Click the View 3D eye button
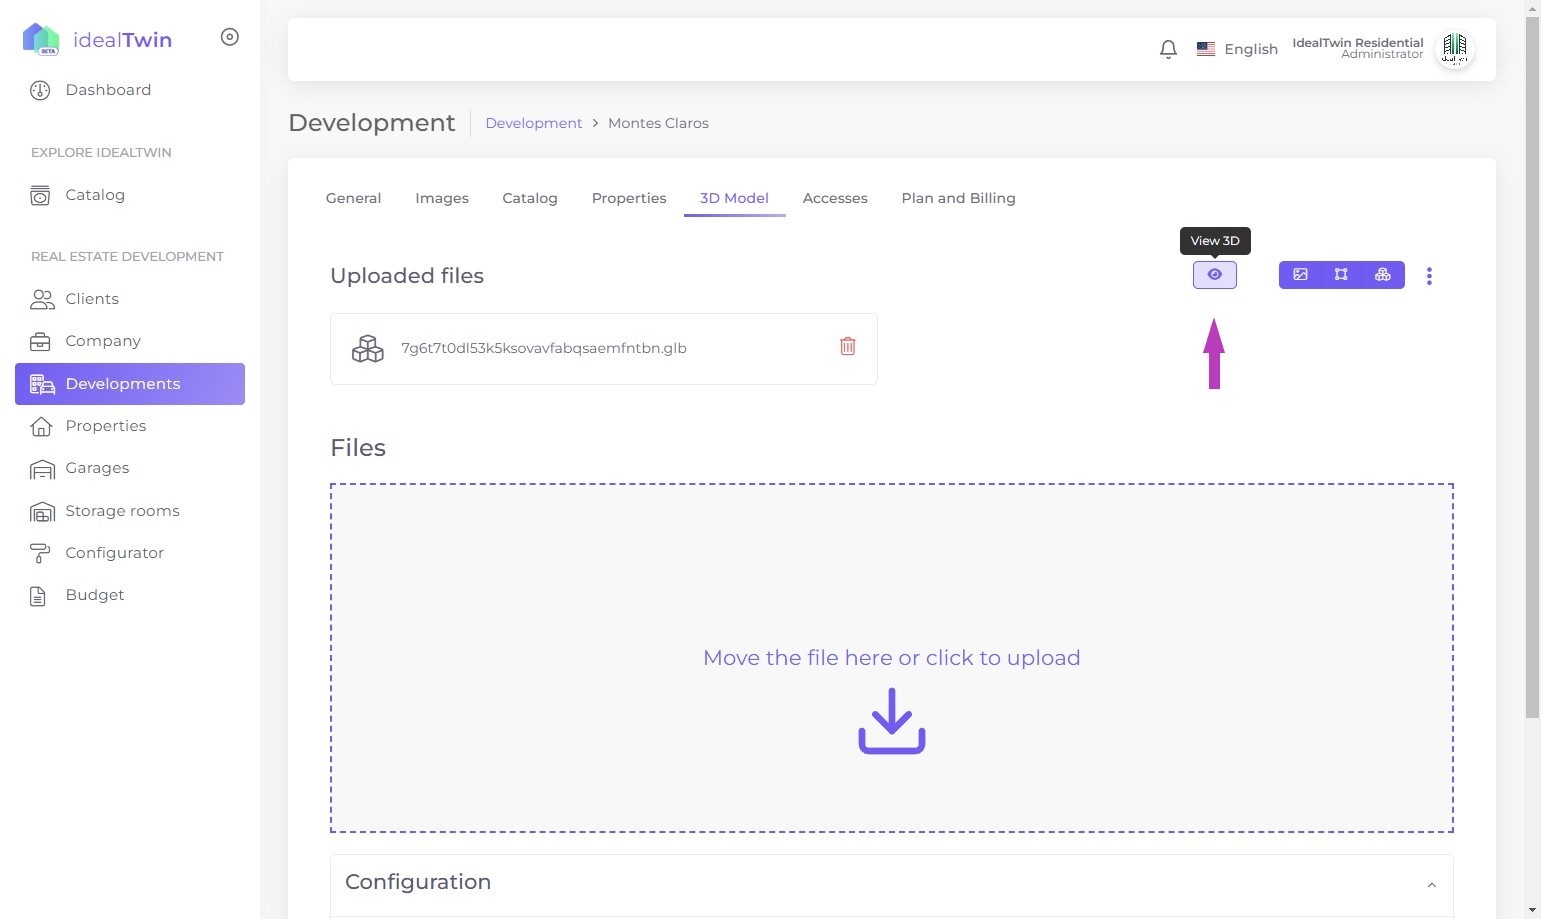The image size is (1541, 919). (1214, 275)
